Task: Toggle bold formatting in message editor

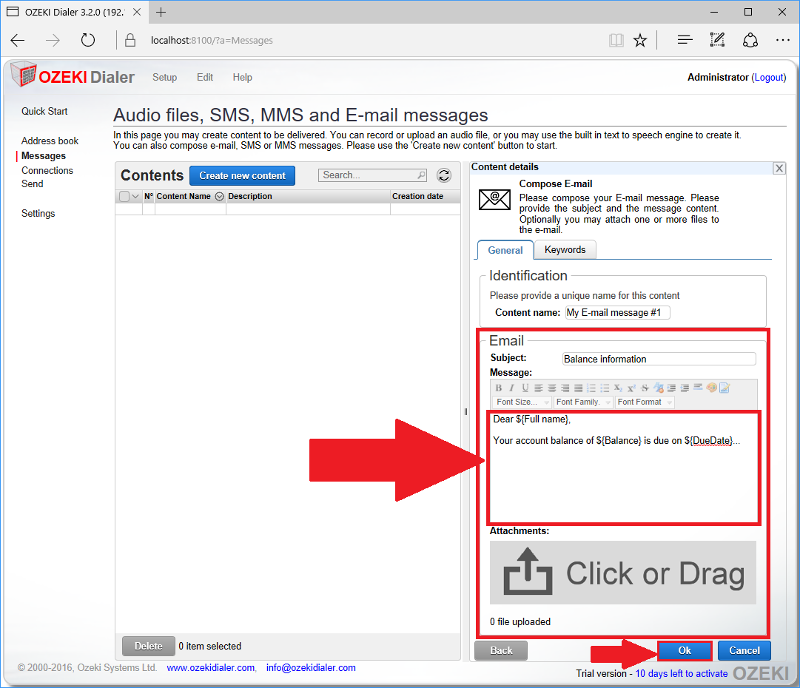Action: coord(499,388)
